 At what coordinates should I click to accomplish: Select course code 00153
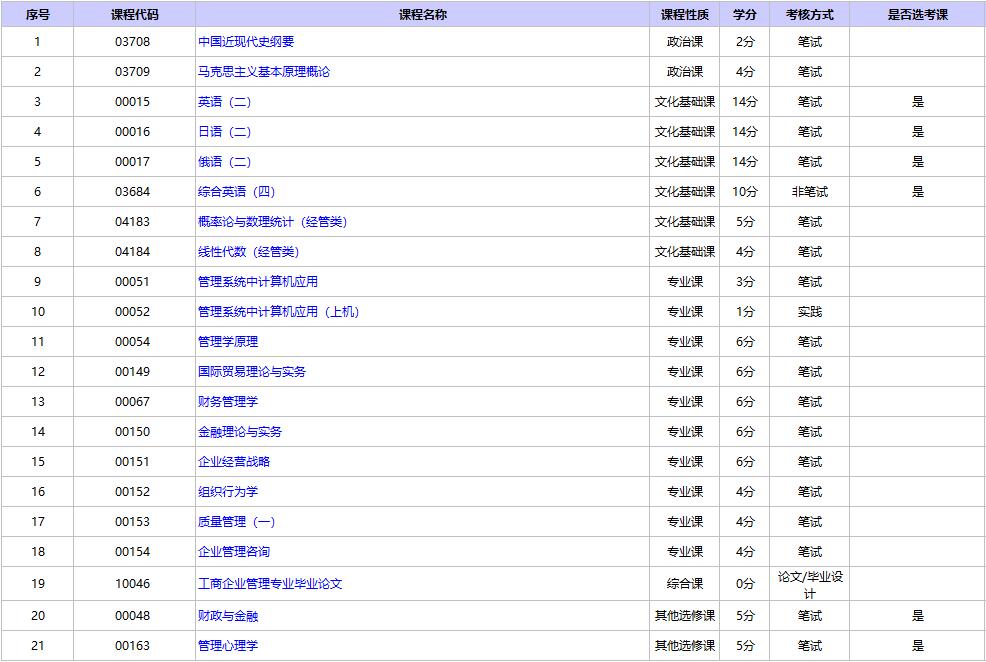point(133,522)
